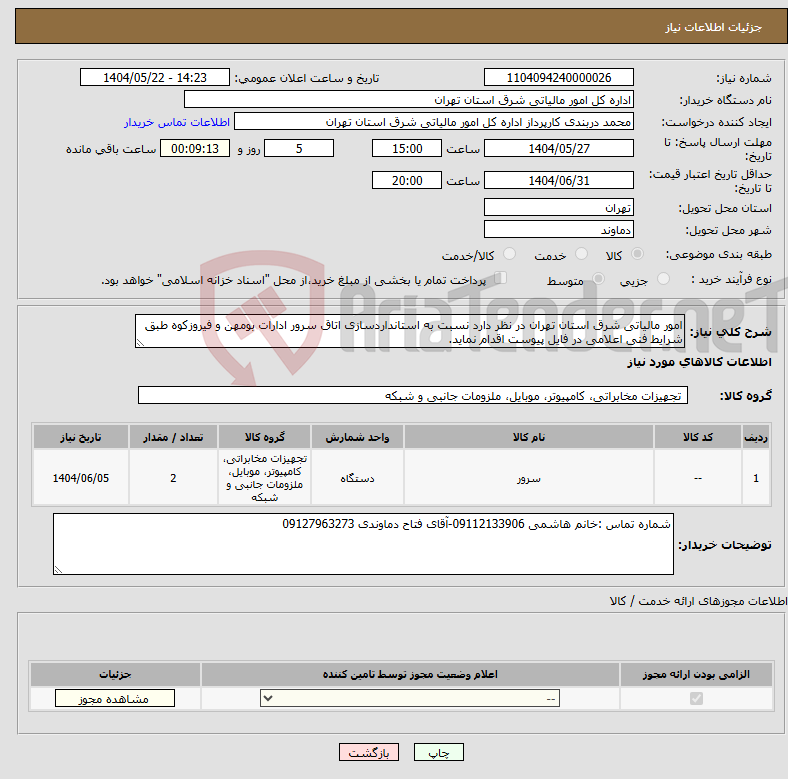Image resolution: width=788 pixels, height=779 pixels.
Task: Click announcement date field 1404/05/22 - 14:23
Action: pos(155,77)
